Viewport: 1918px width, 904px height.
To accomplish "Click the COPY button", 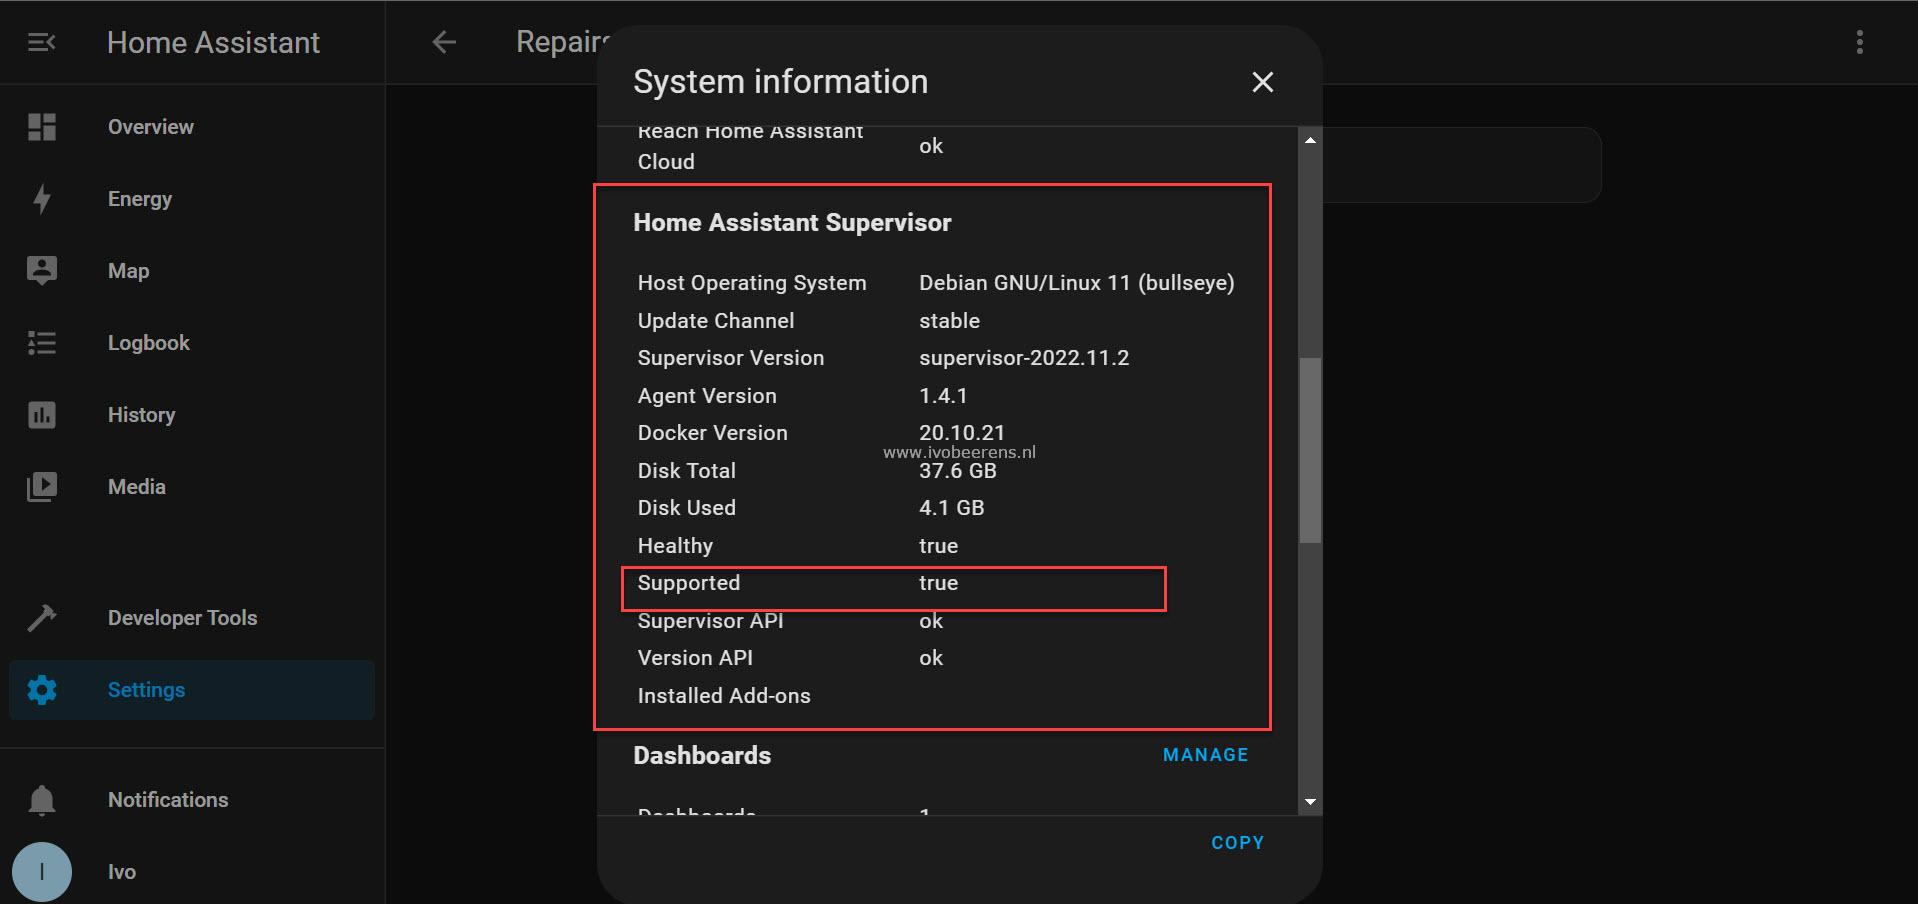I will click(x=1237, y=843).
